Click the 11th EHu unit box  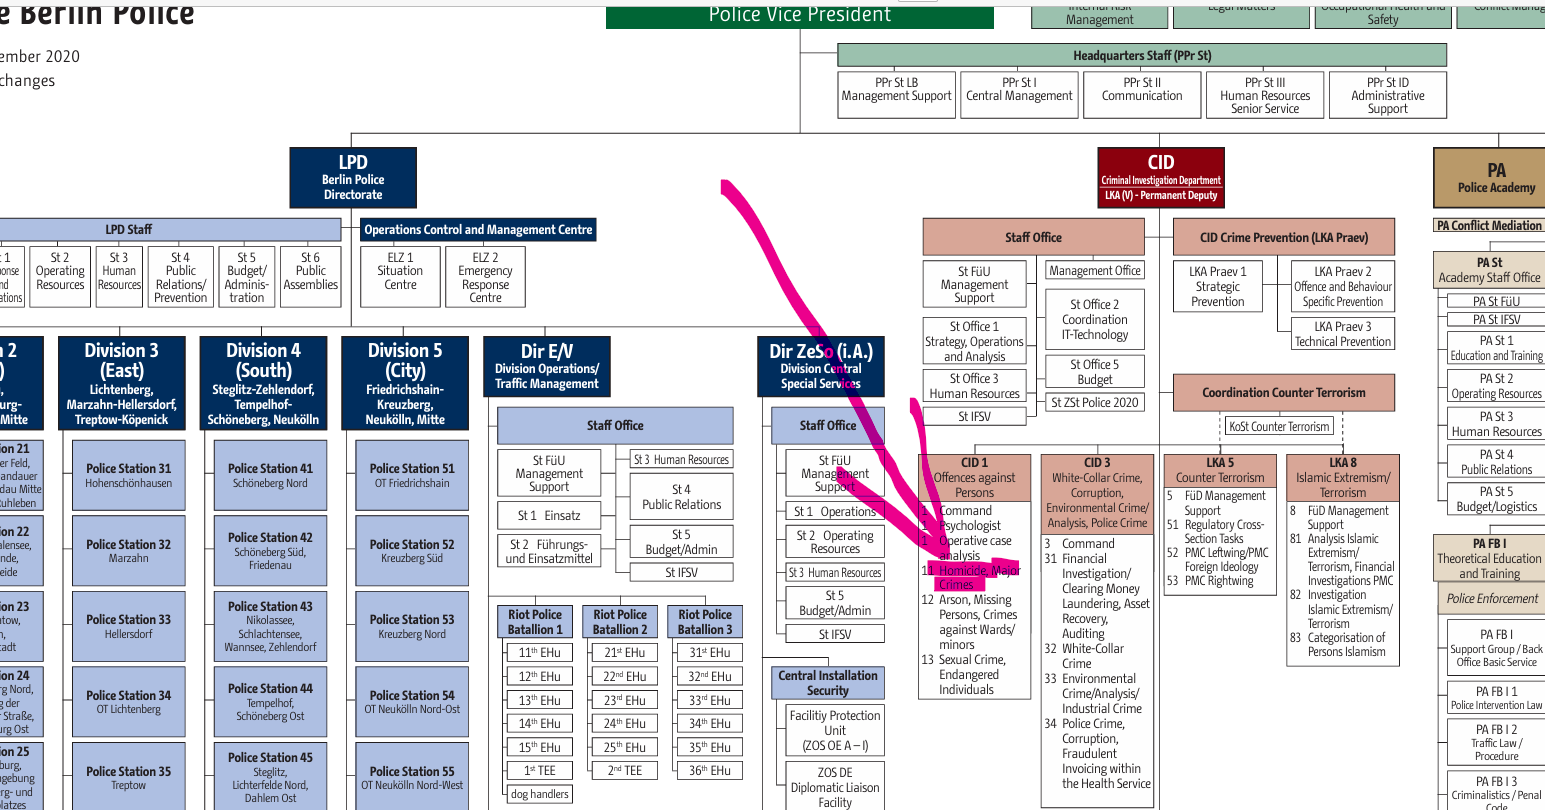(539, 652)
